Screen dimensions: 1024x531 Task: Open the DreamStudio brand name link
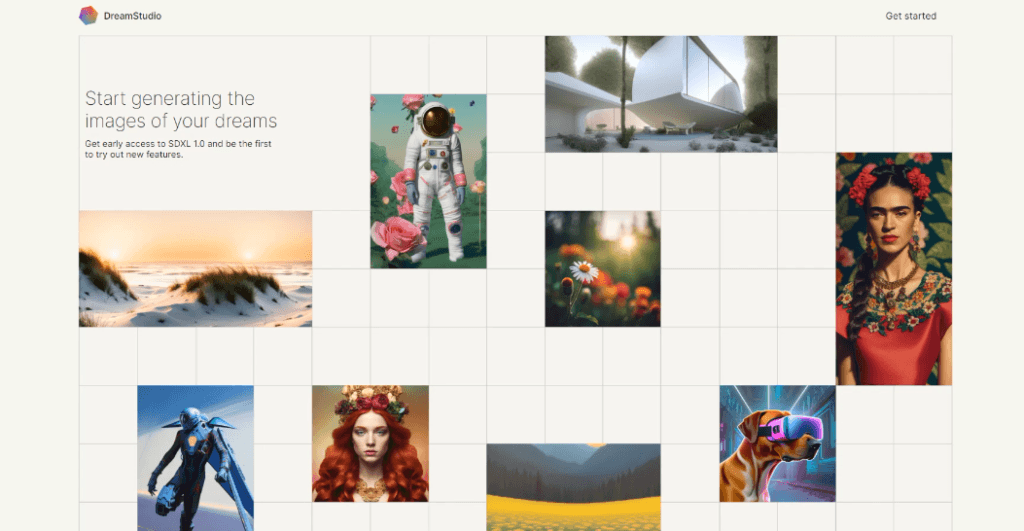[133, 16]
